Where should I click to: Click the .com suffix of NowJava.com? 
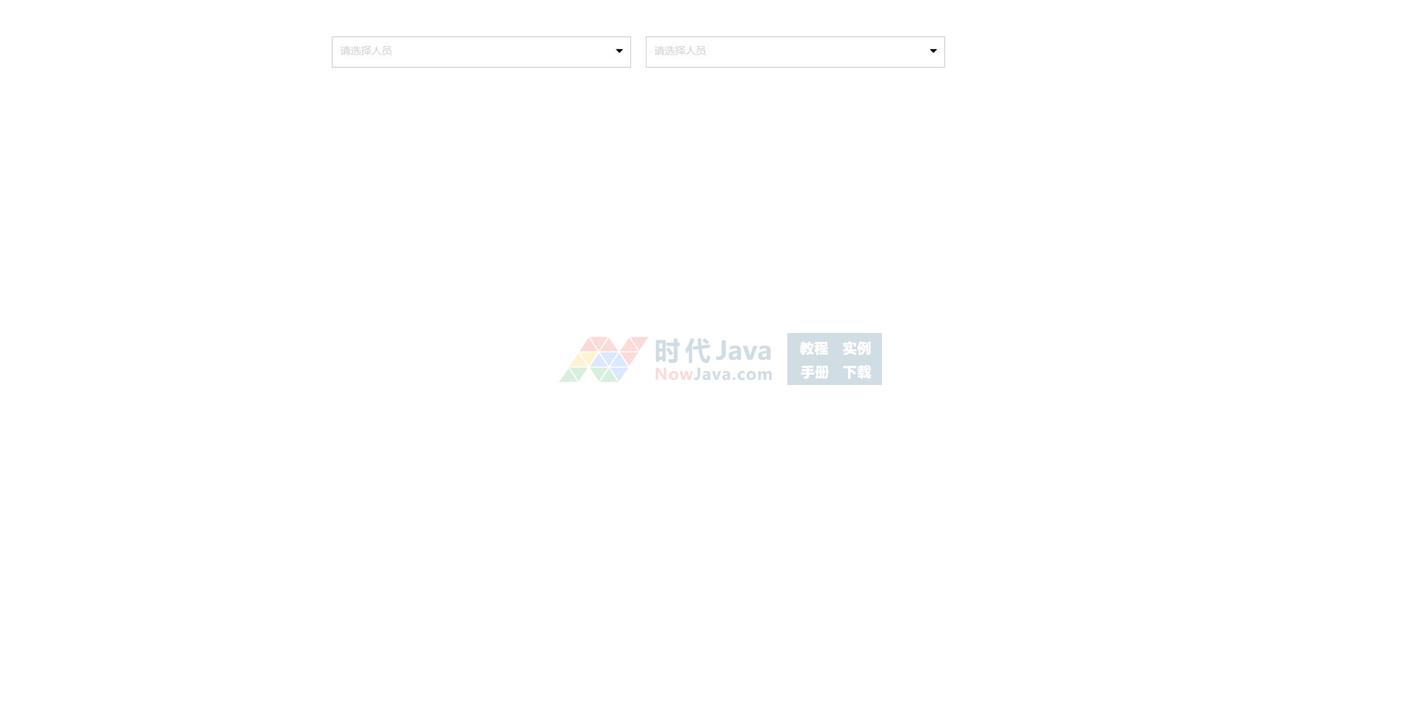click(x=753, y=375)
